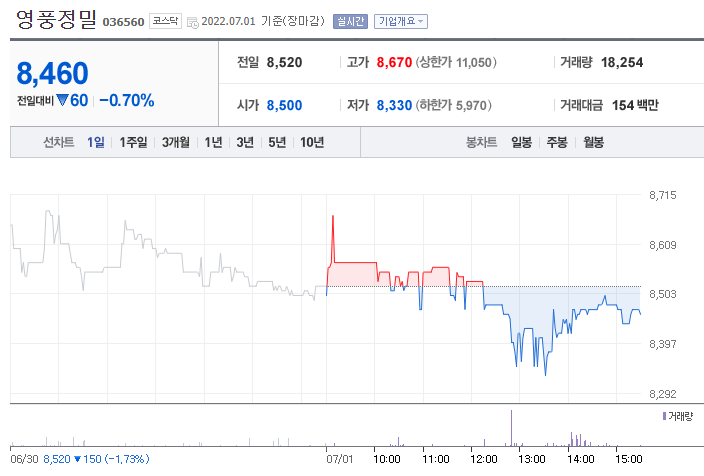Click the 15:00 time axis label
Viewport: 704px width, 476px height.
[x=629, y=459]
